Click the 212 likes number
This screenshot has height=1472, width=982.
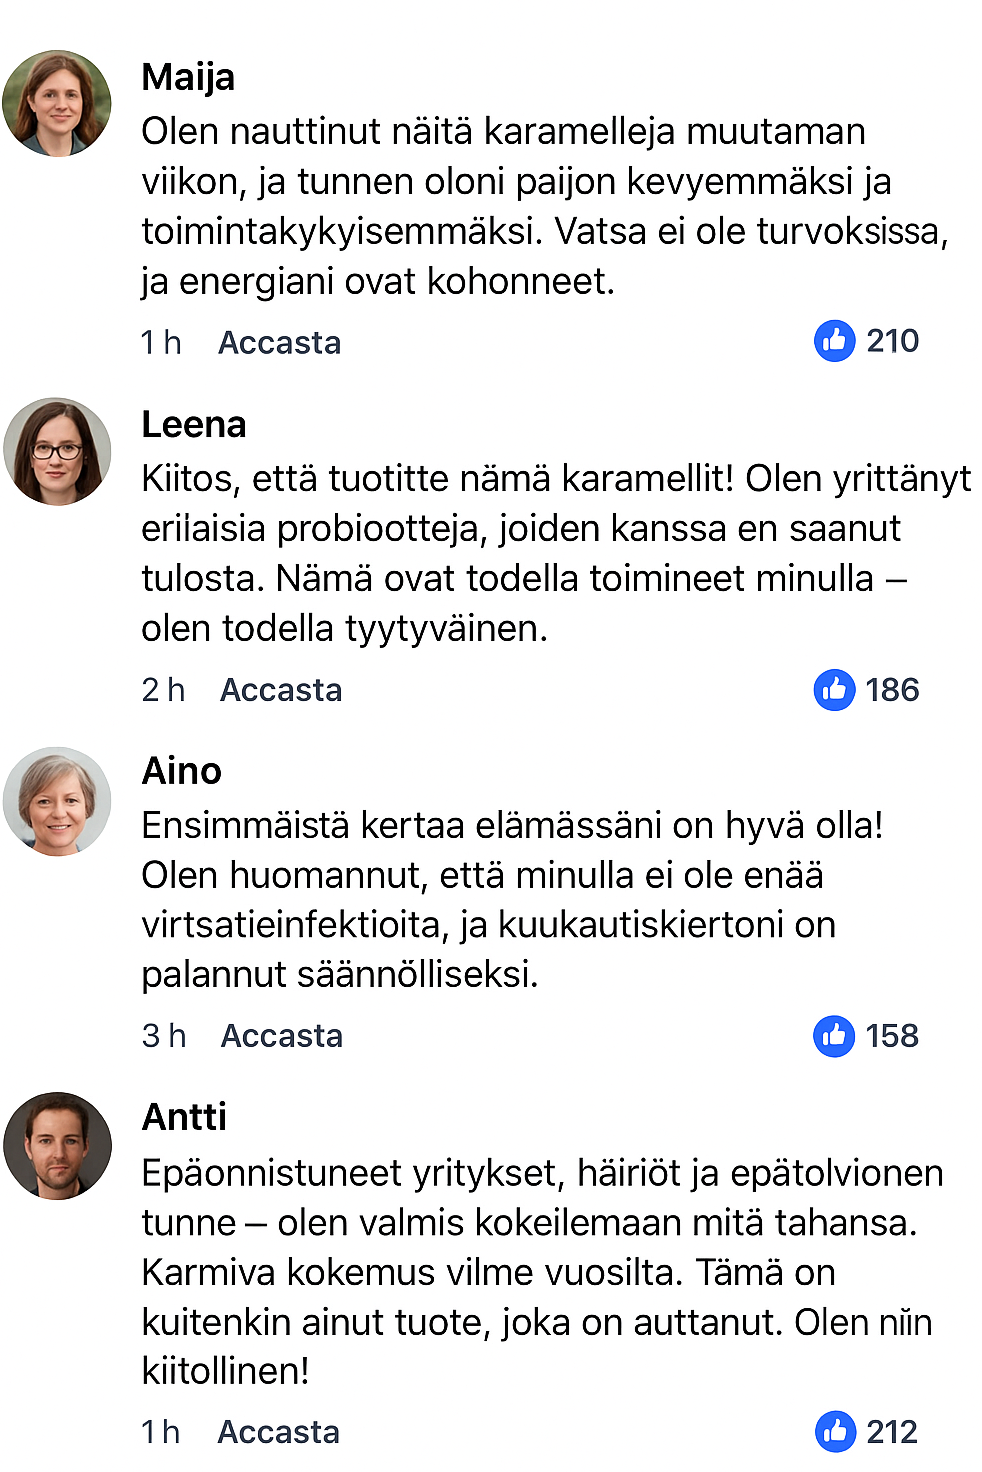(x=892, y=1432)
